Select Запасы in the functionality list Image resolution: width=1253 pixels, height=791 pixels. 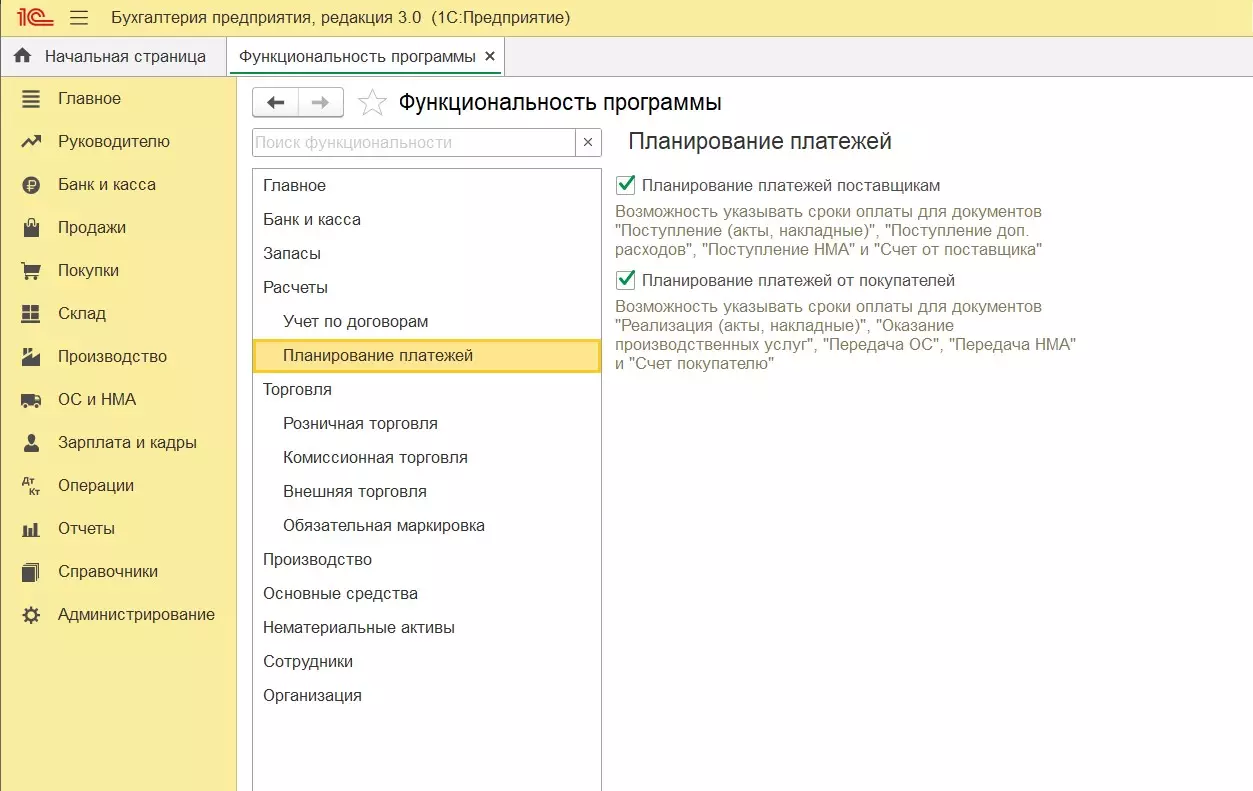427,253
